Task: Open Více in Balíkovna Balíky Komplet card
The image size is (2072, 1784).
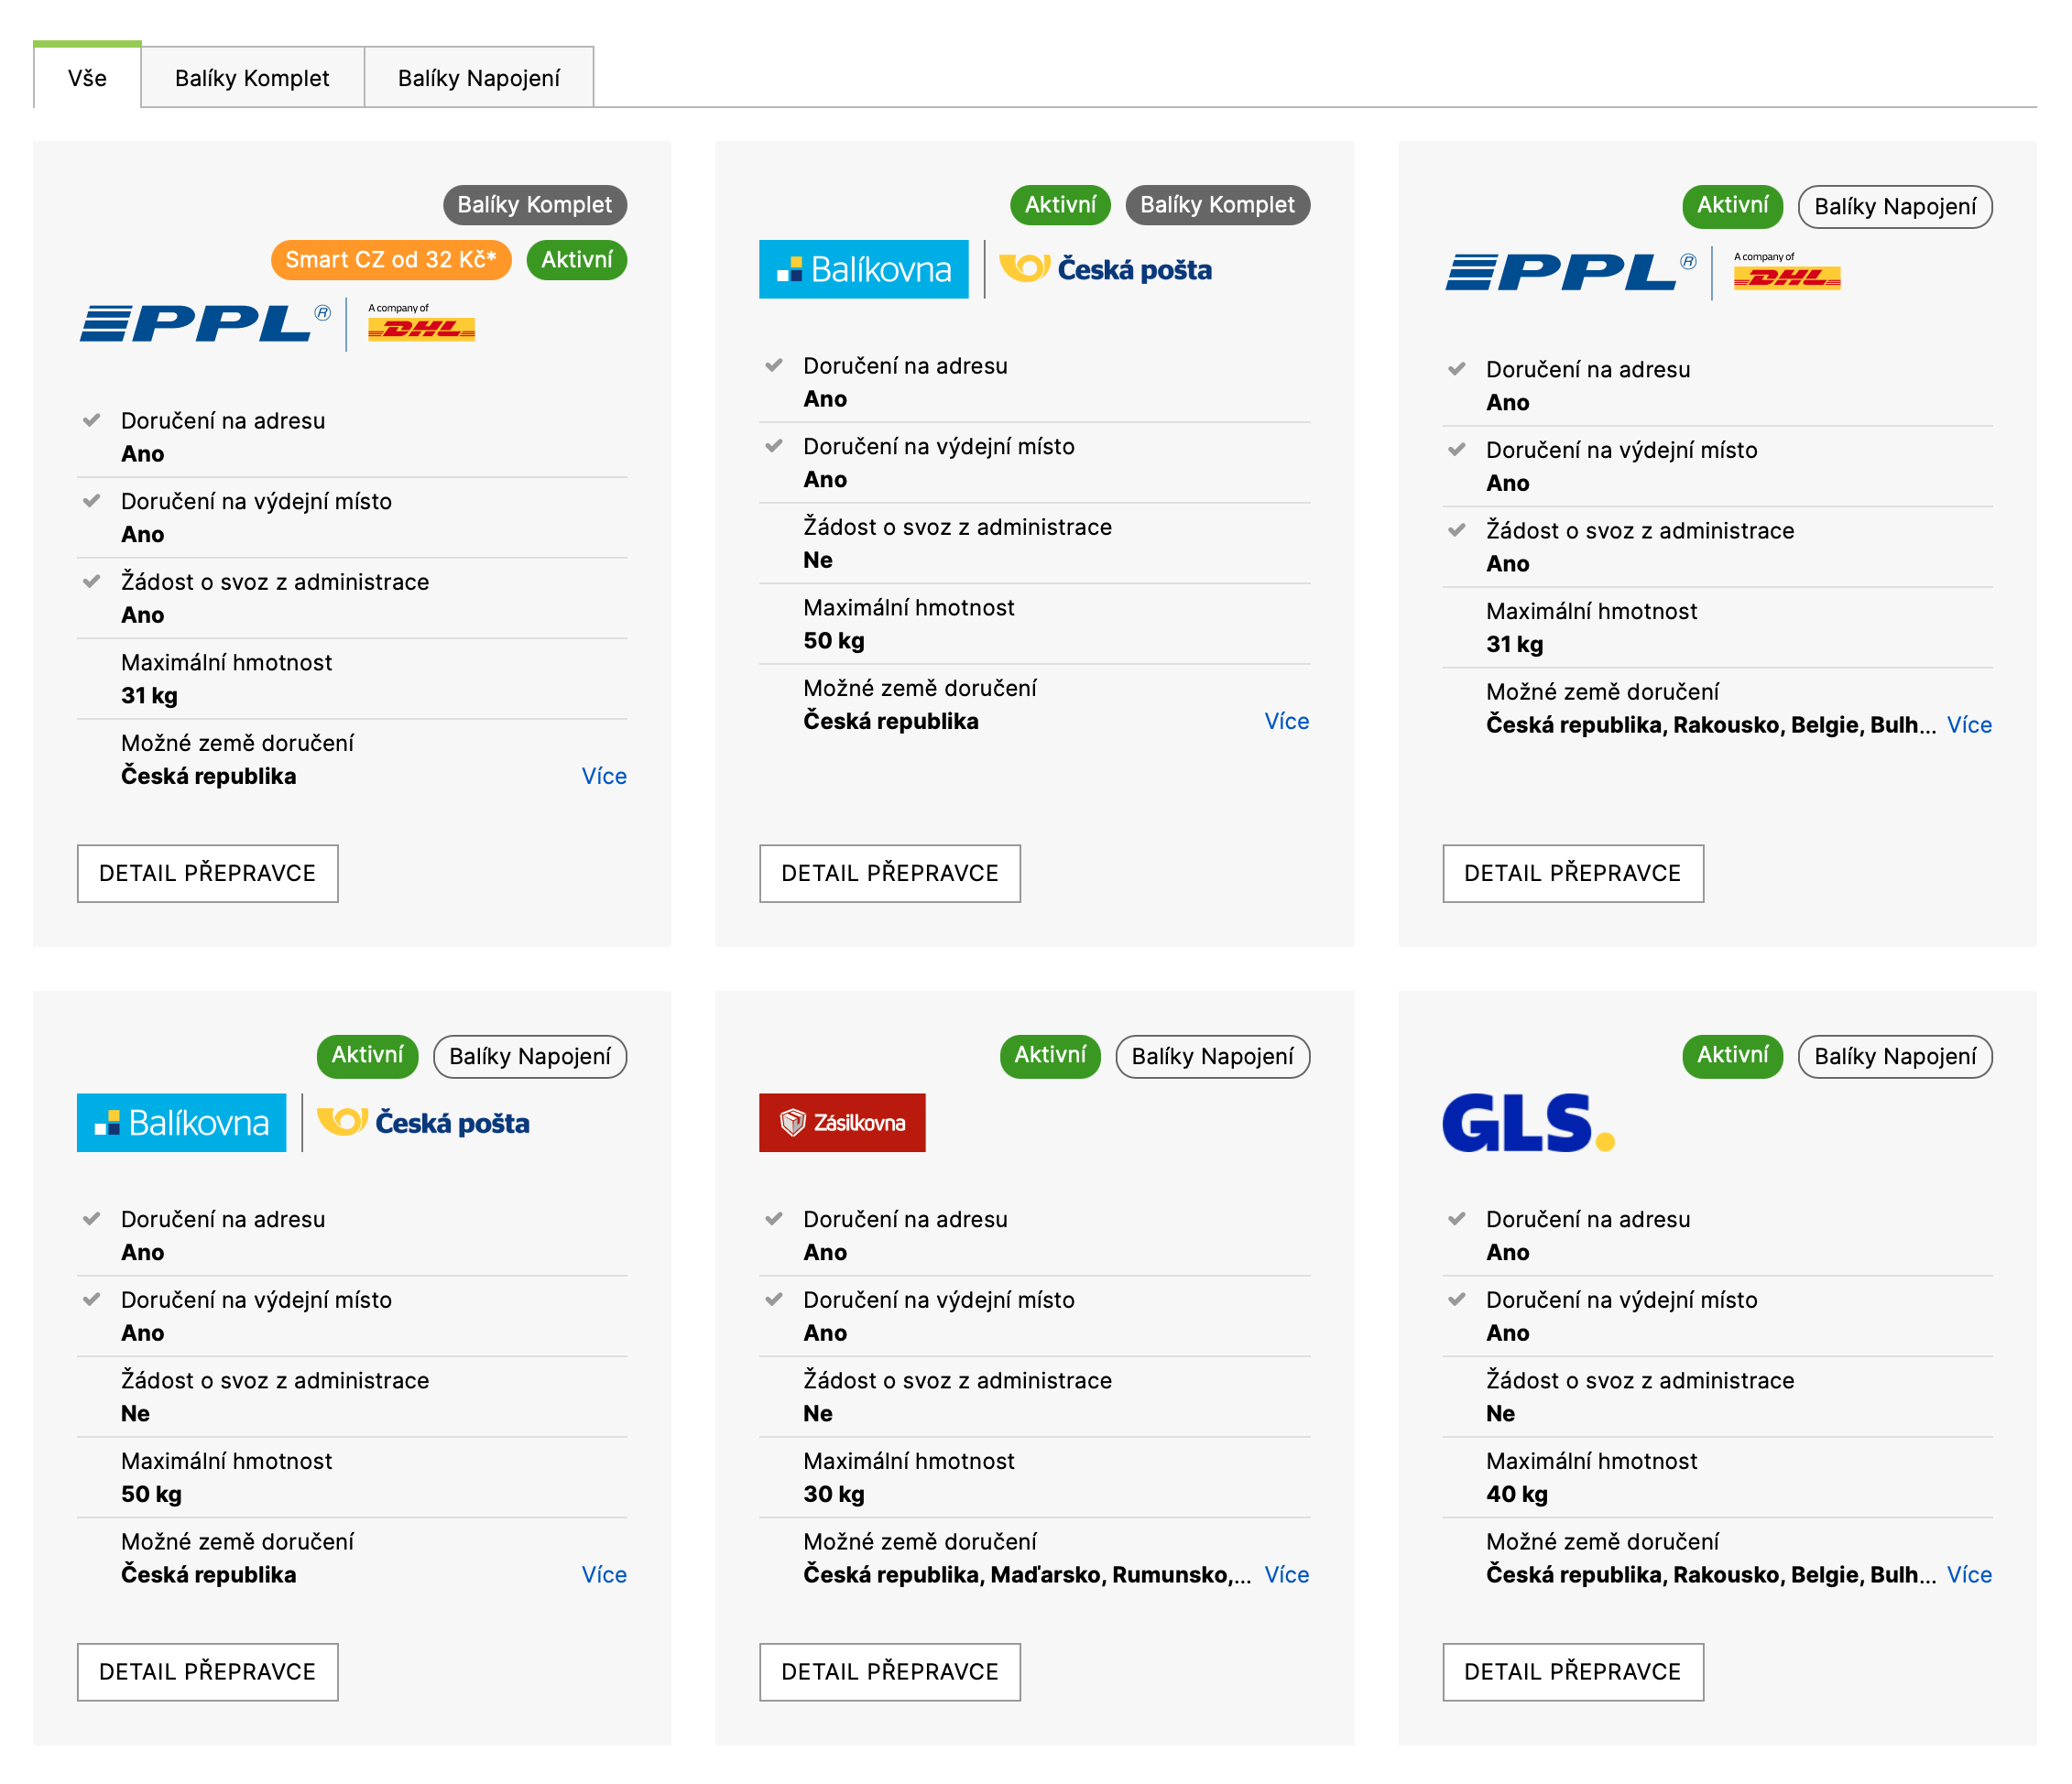Action: tap(1286, 721)
